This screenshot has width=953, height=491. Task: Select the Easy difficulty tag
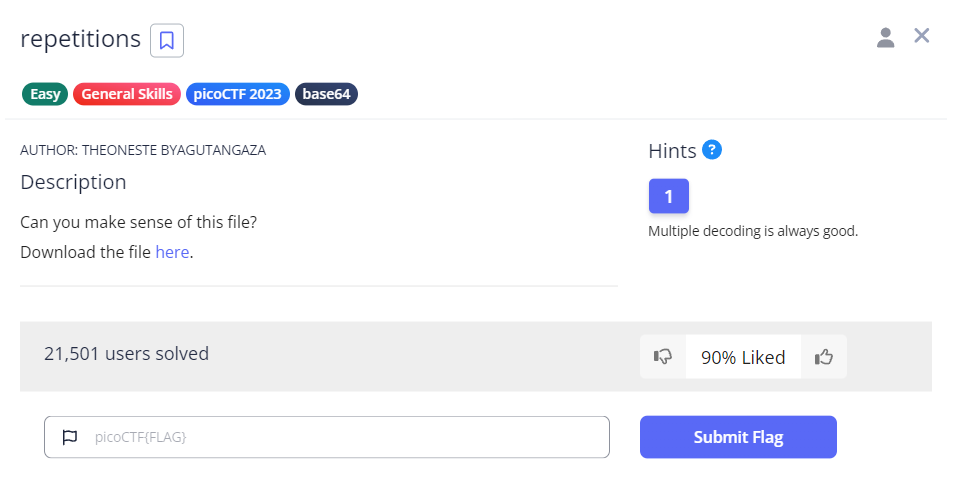click(45, 94)
